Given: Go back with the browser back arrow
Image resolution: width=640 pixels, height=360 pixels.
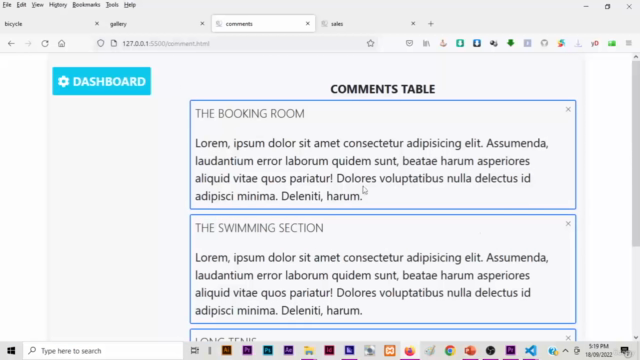Looking at the screenshot, I should 11,43.
